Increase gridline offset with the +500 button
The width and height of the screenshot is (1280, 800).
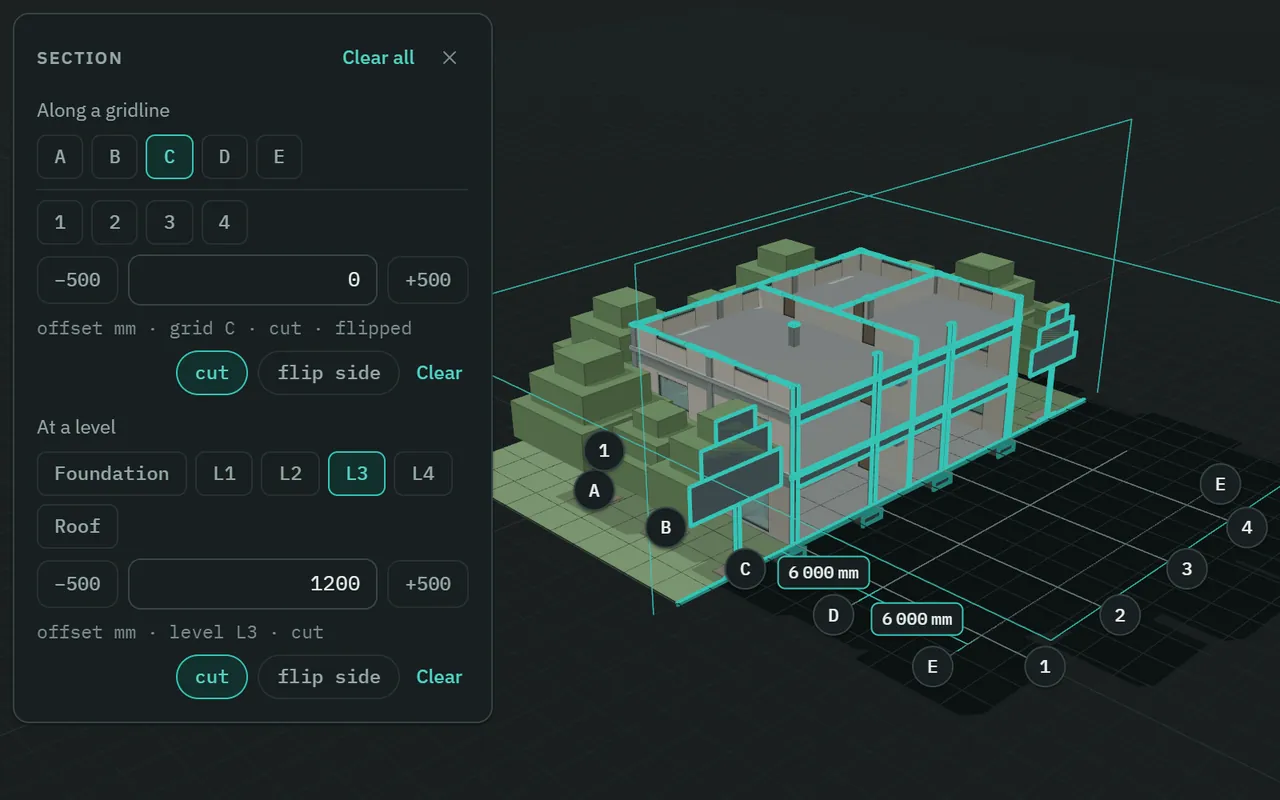coord(428,280)
